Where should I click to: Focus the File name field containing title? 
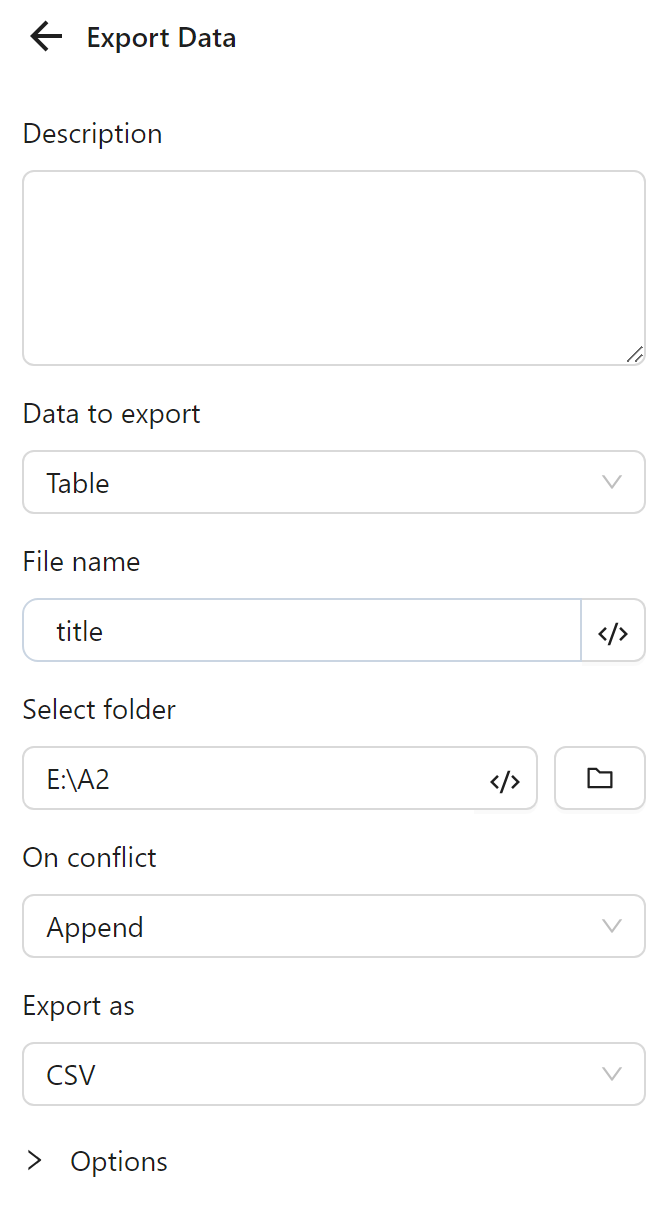pyautogui.click(x=300, y=631)
